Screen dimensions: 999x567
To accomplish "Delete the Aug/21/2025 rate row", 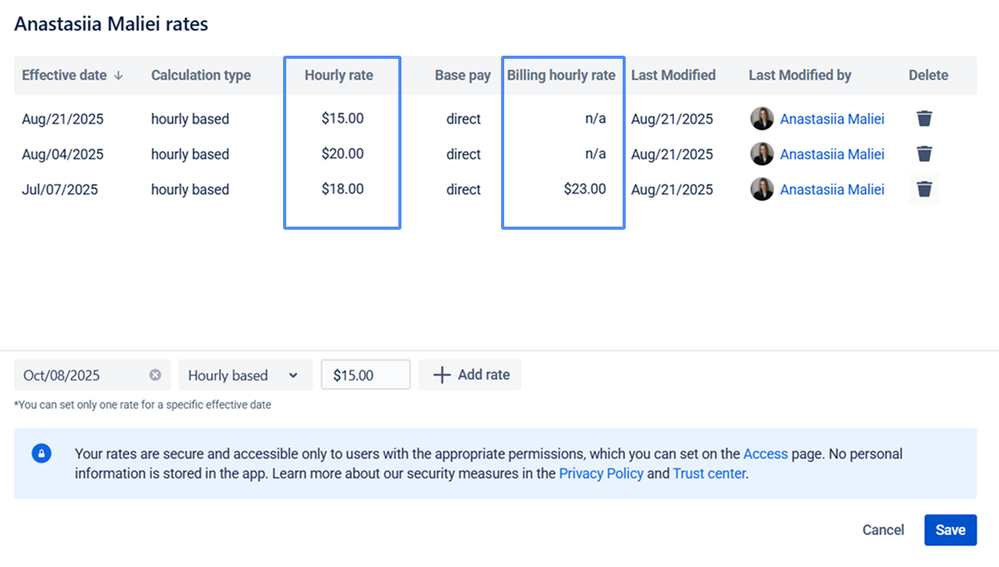I will (924, 119).
